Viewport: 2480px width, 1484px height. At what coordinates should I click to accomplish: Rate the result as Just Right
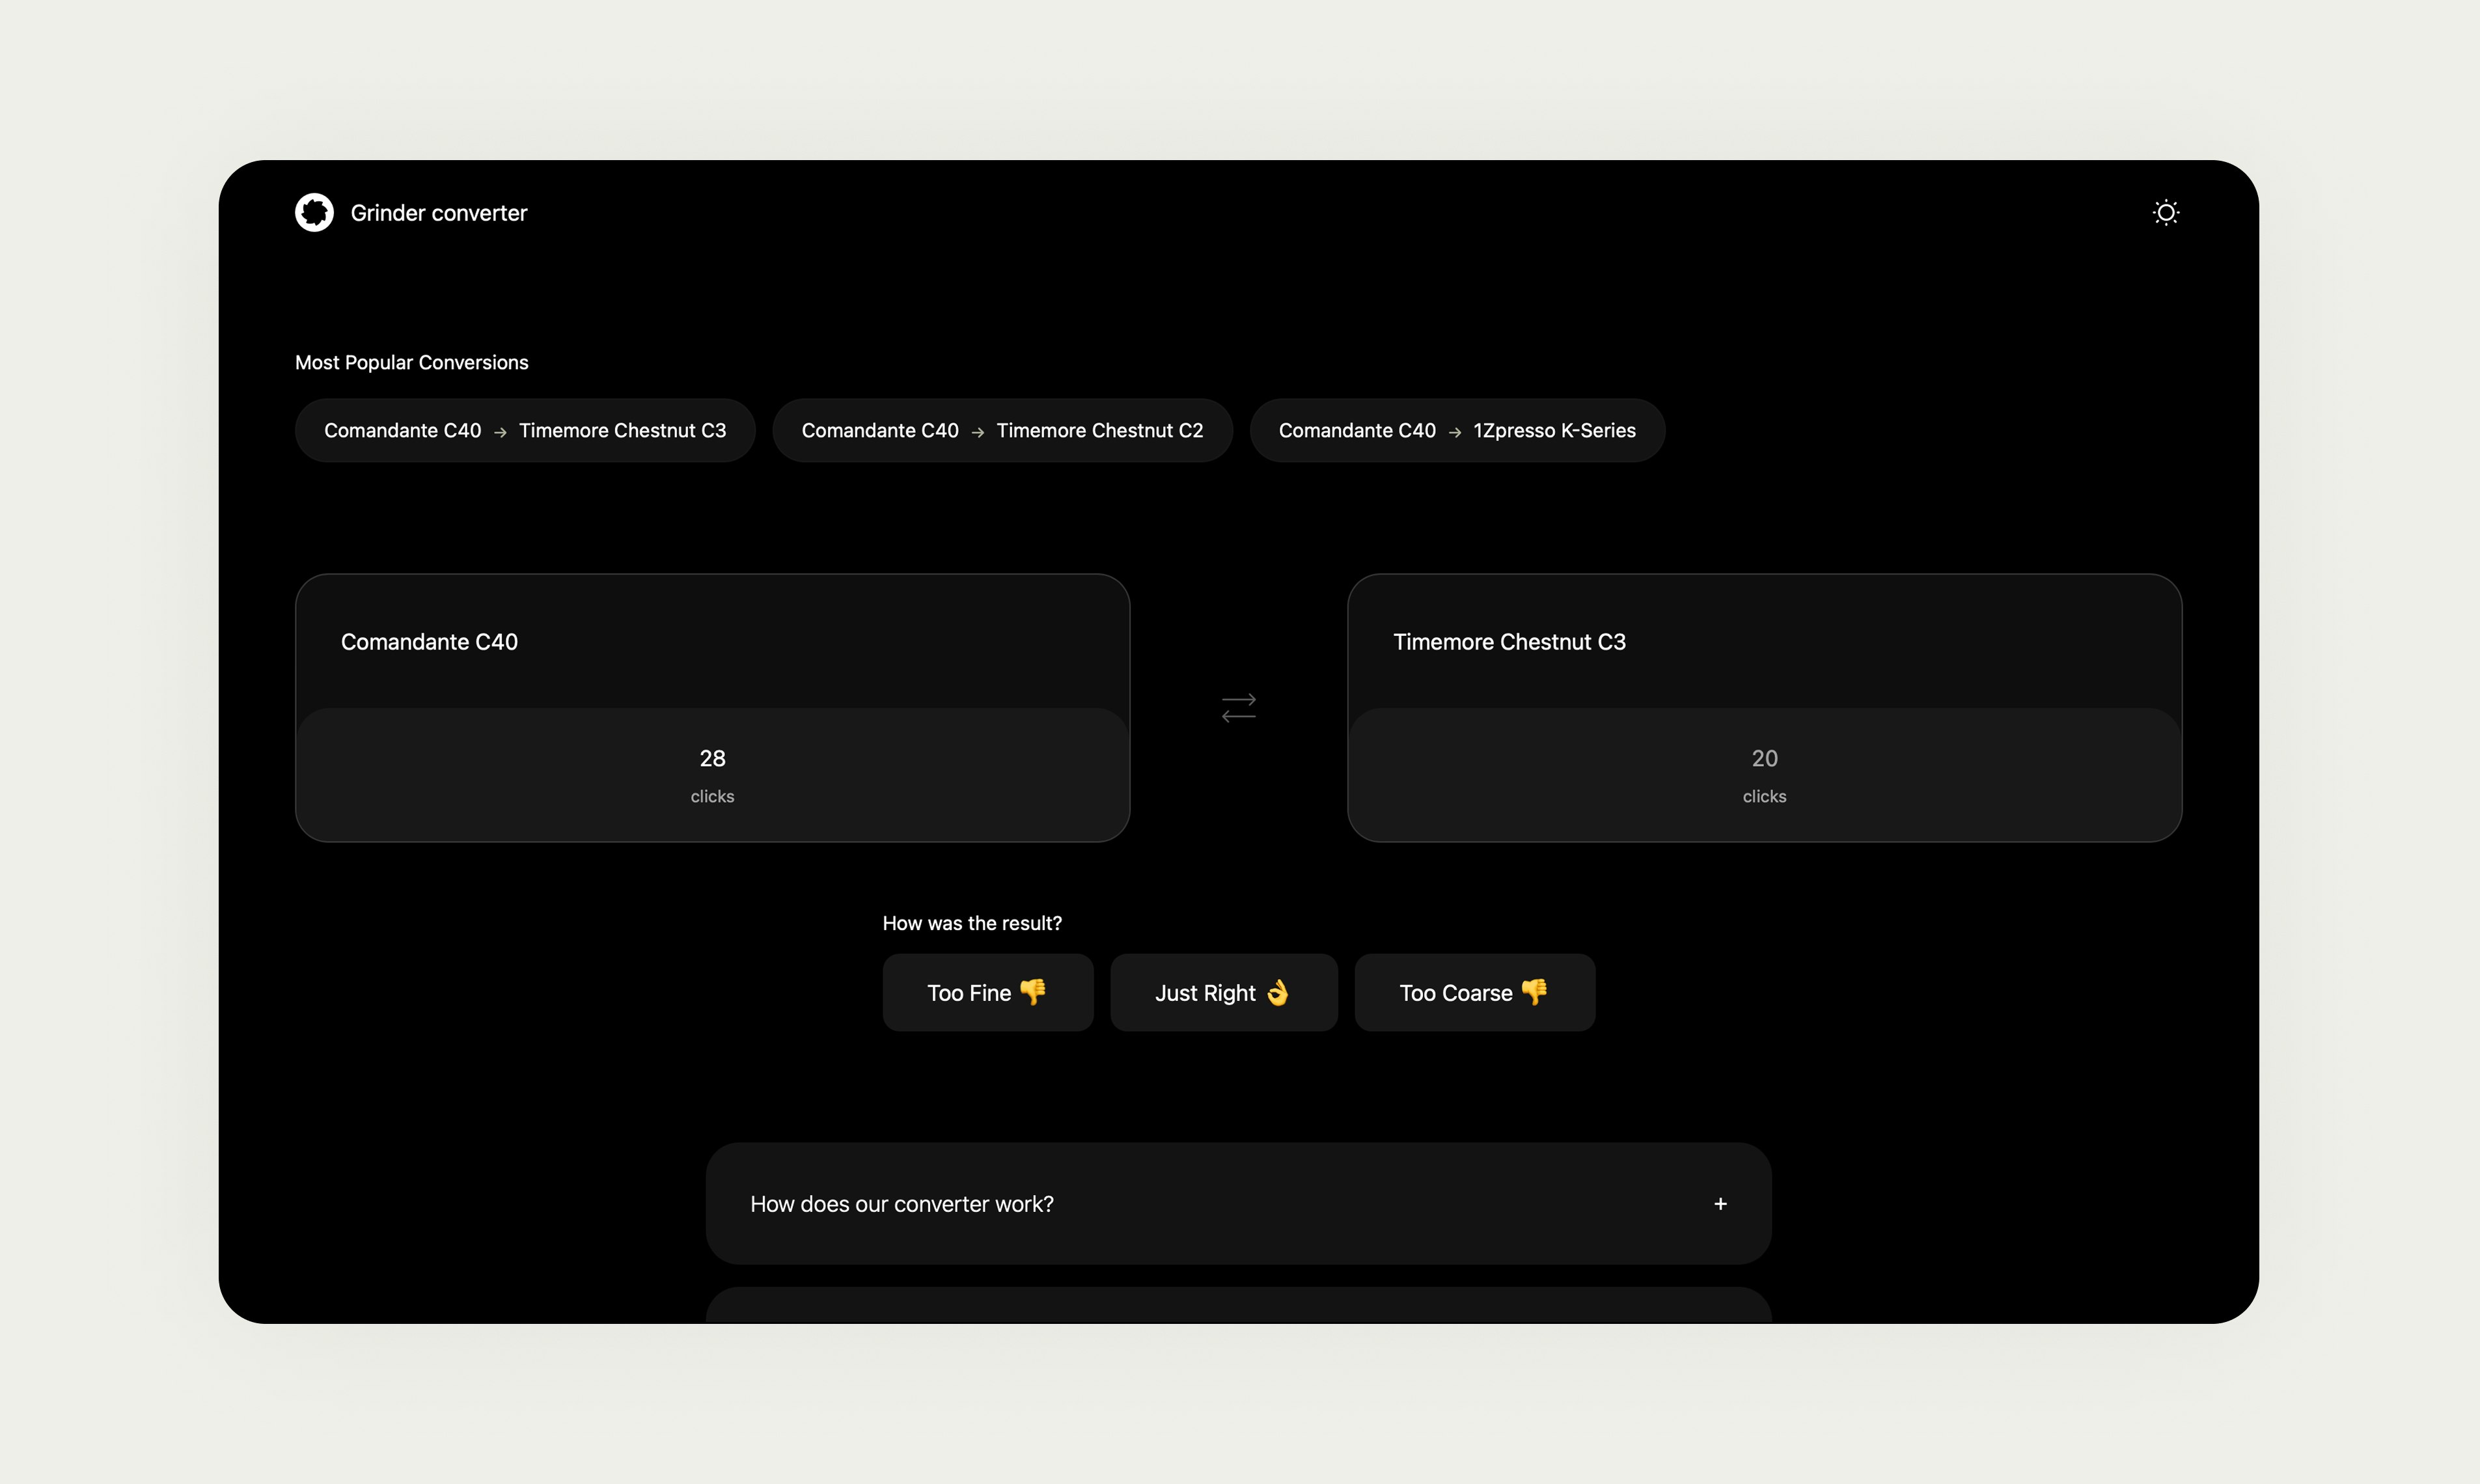point(1223,992)
